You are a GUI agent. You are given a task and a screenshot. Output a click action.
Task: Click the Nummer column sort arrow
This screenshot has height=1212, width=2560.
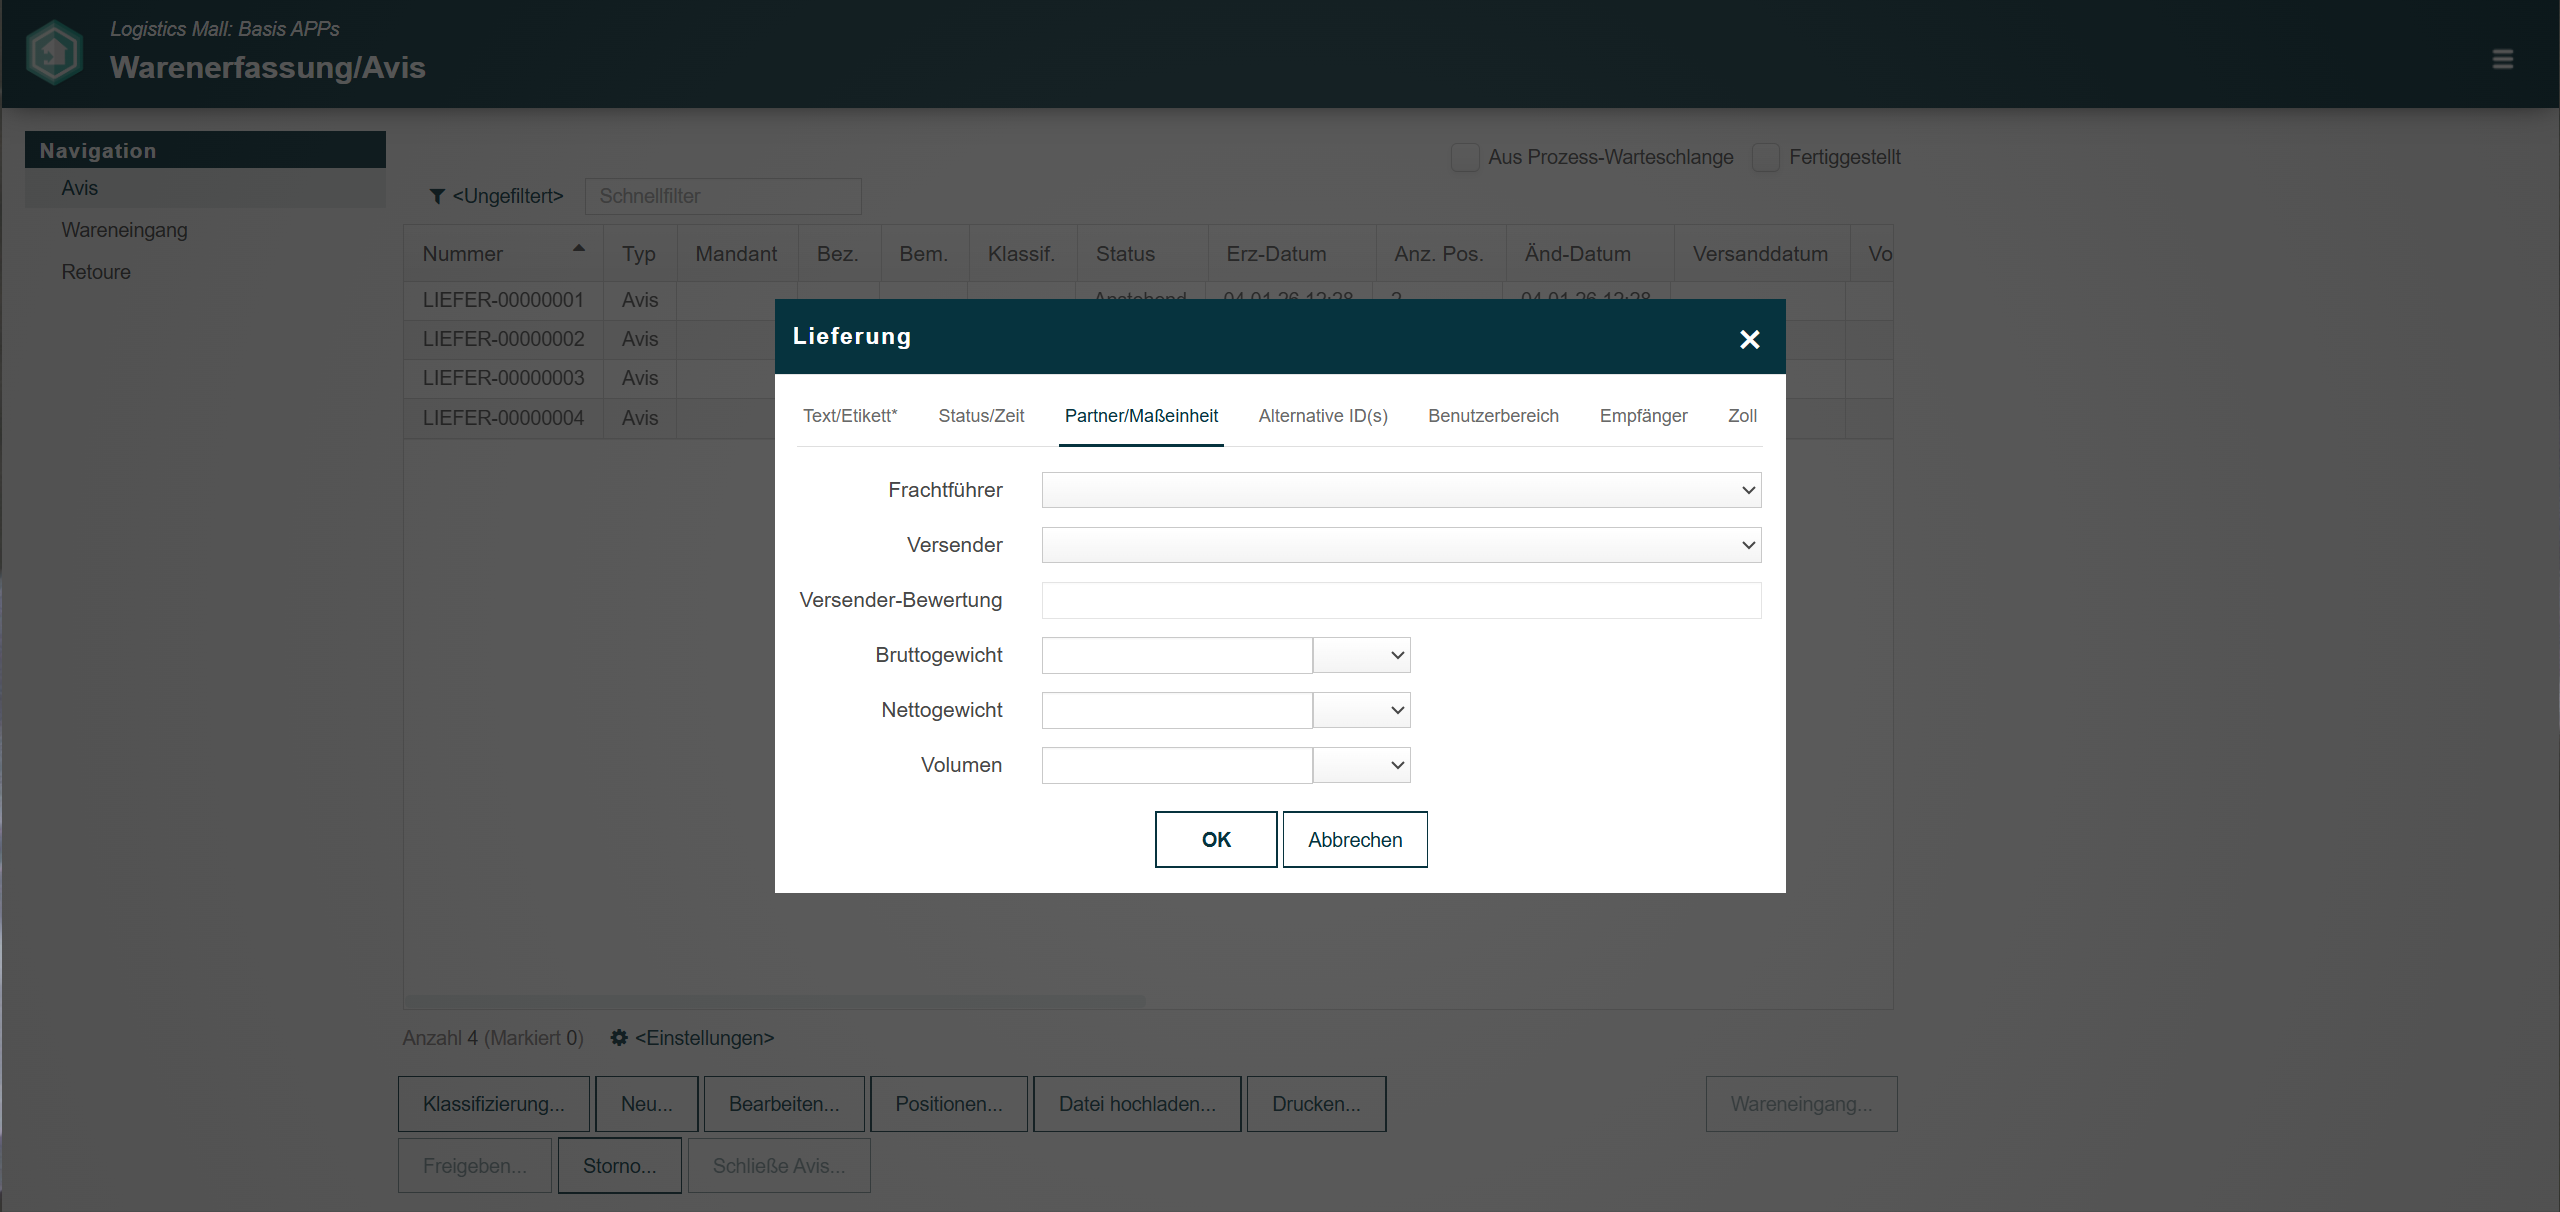[578, 248]
